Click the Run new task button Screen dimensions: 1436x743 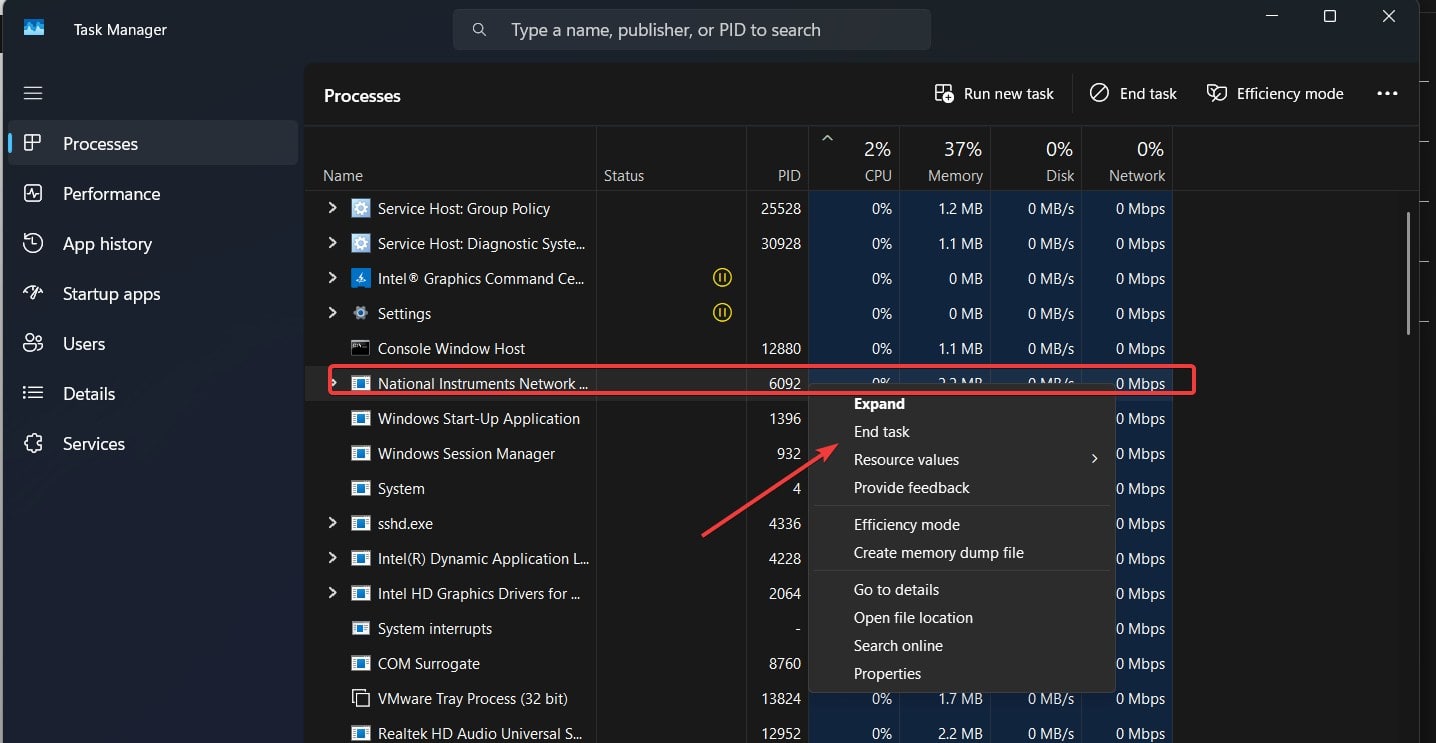tap(994, 94)
